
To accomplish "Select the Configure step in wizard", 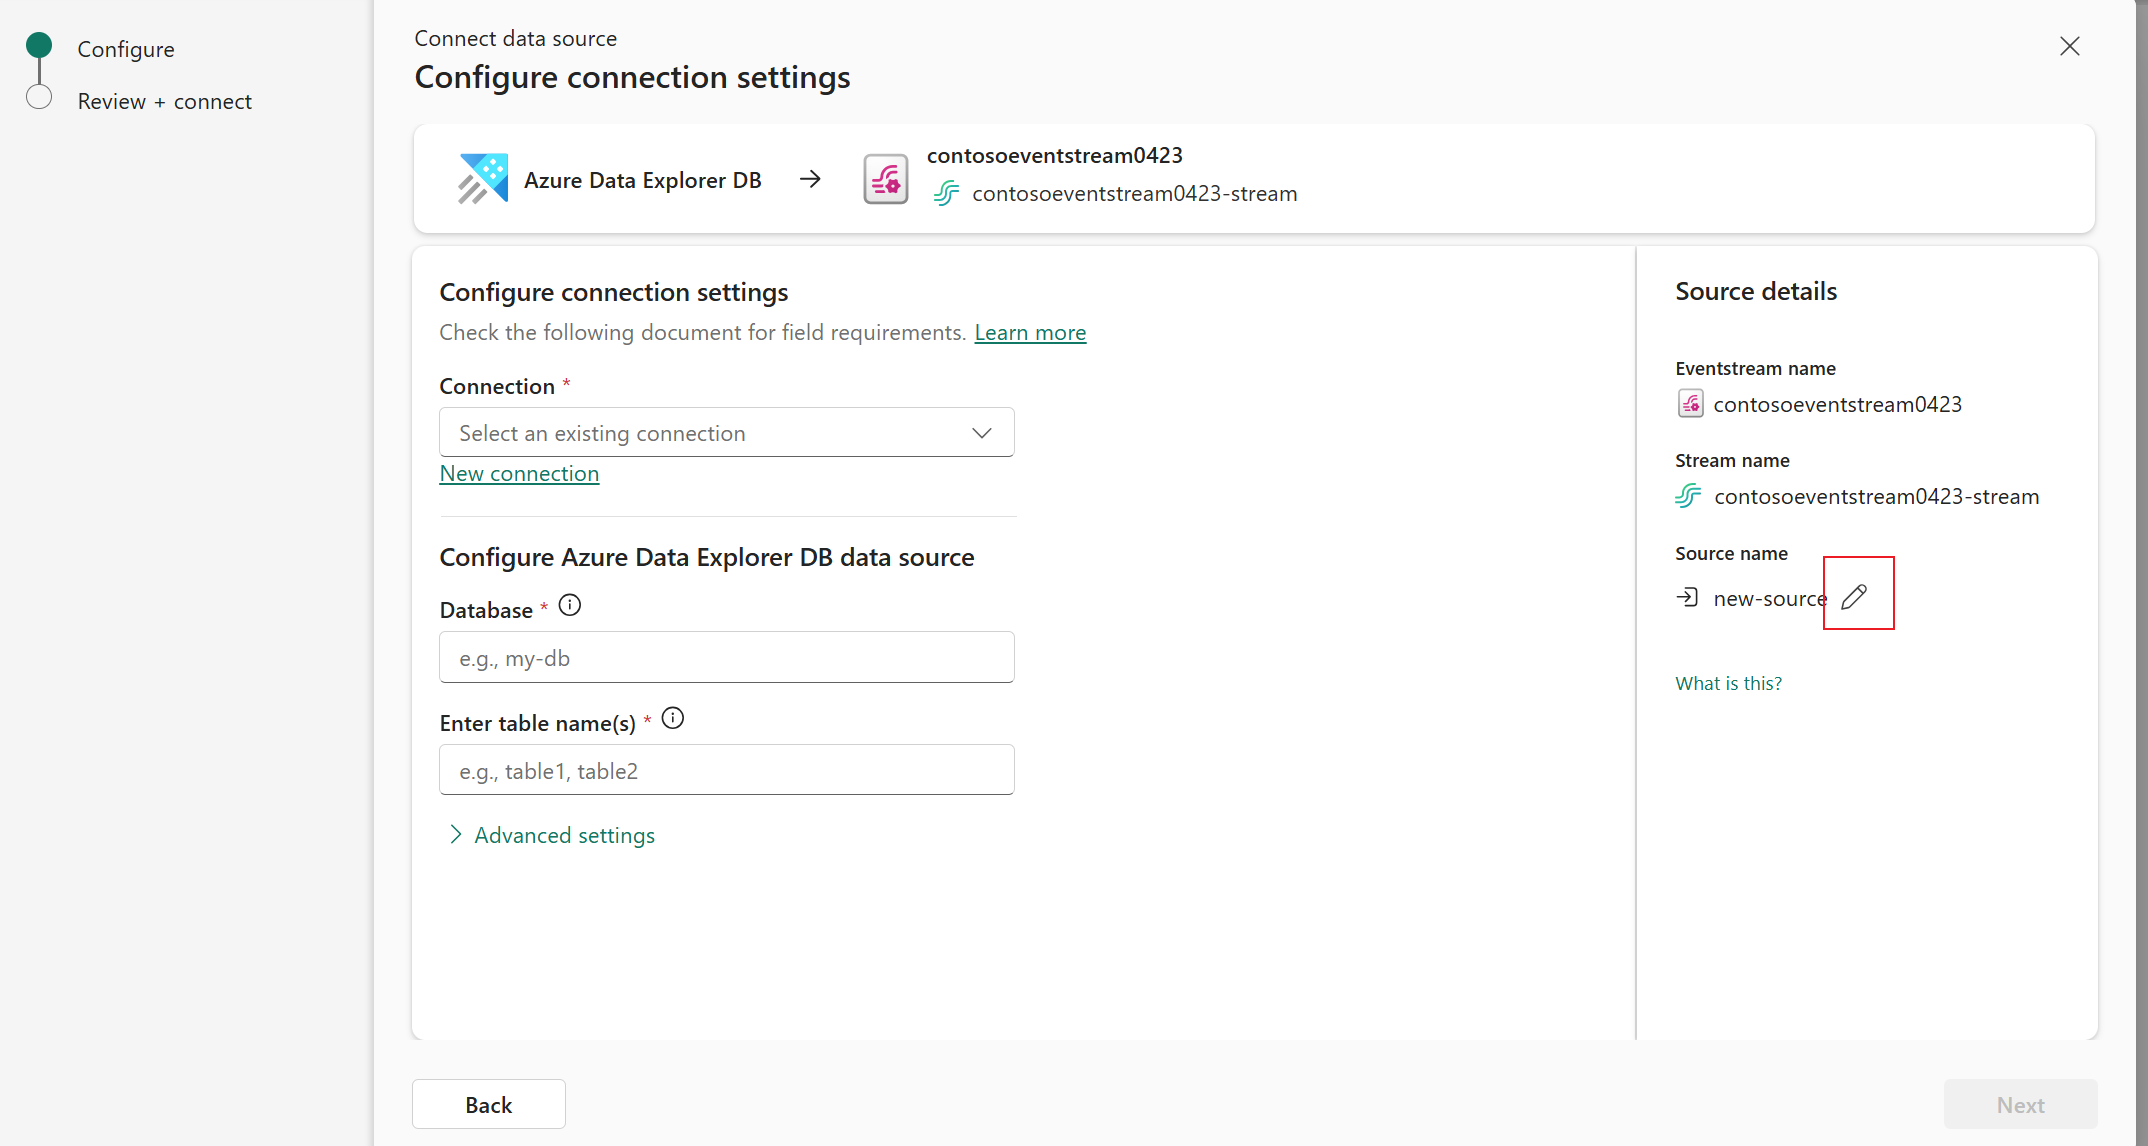I will (125, 49).
